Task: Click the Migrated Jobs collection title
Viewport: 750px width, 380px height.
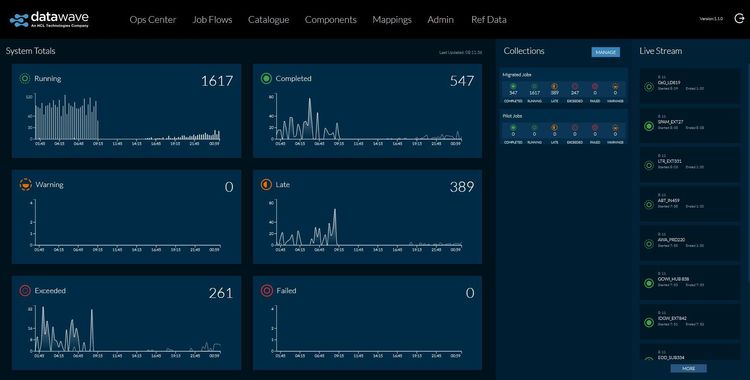Action: coord(517,75)
